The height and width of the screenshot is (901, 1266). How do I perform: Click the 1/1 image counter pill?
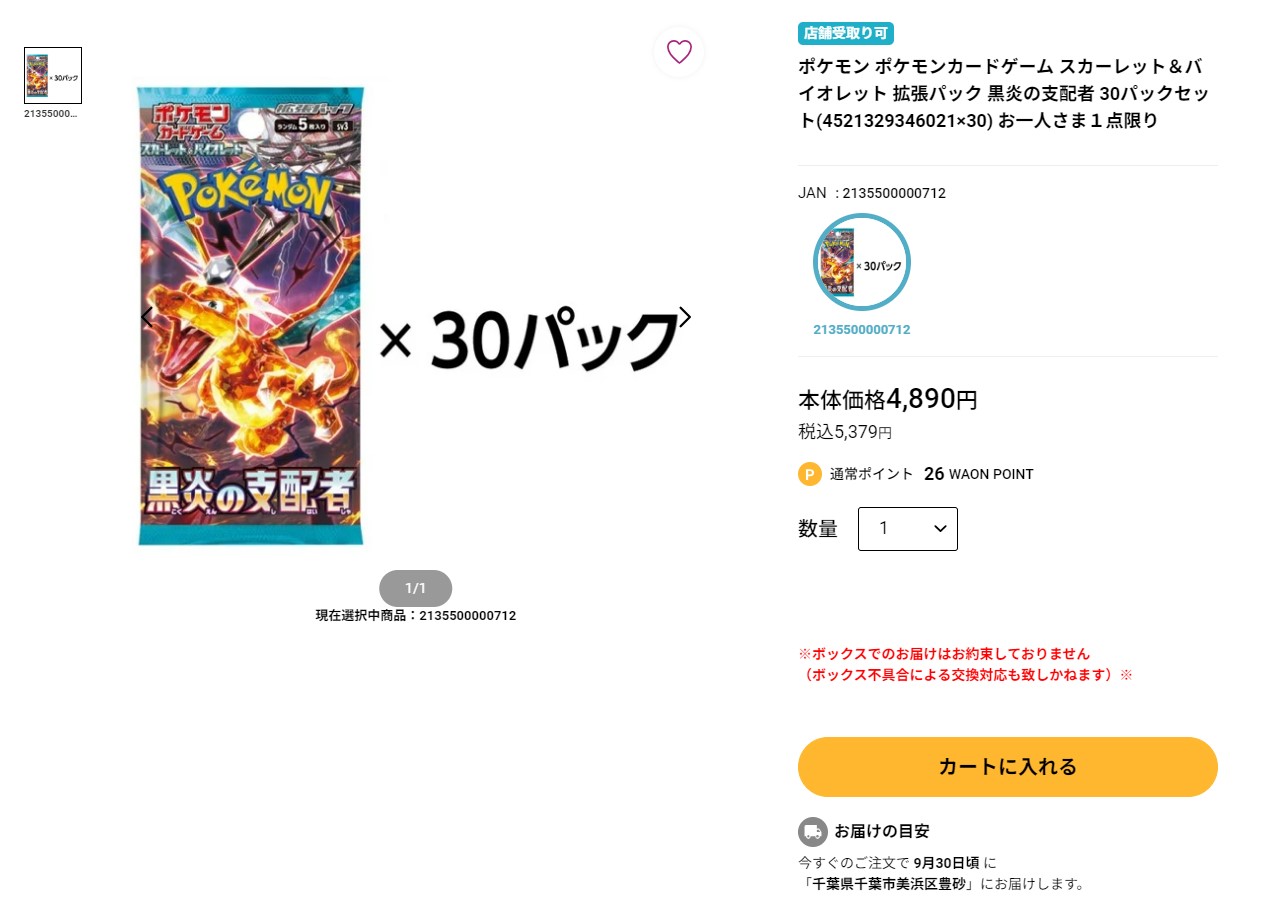pos(416,588)
